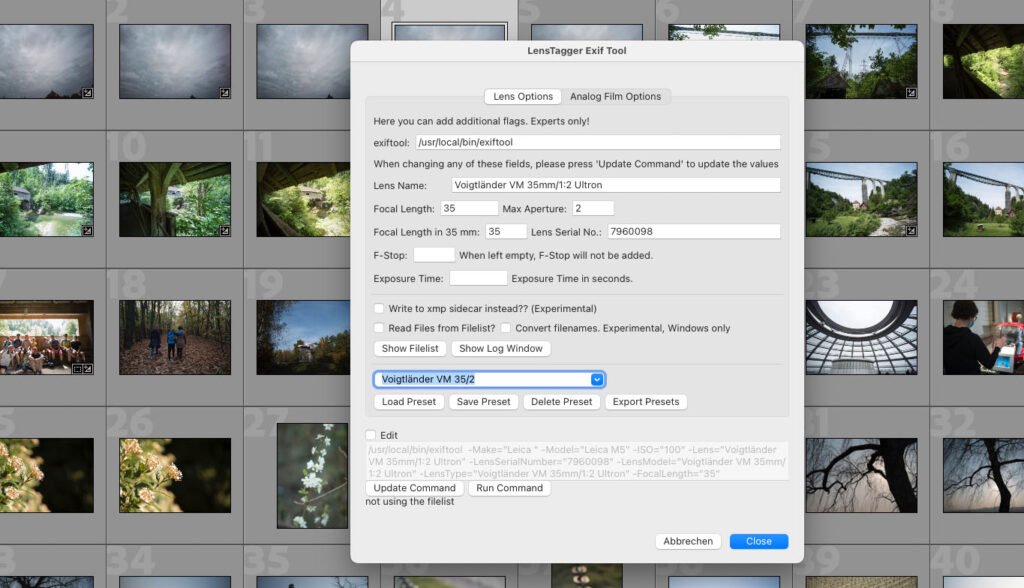Click the badge on first clouds thumbnail
Screen dimensions: 1024x588
88,93
